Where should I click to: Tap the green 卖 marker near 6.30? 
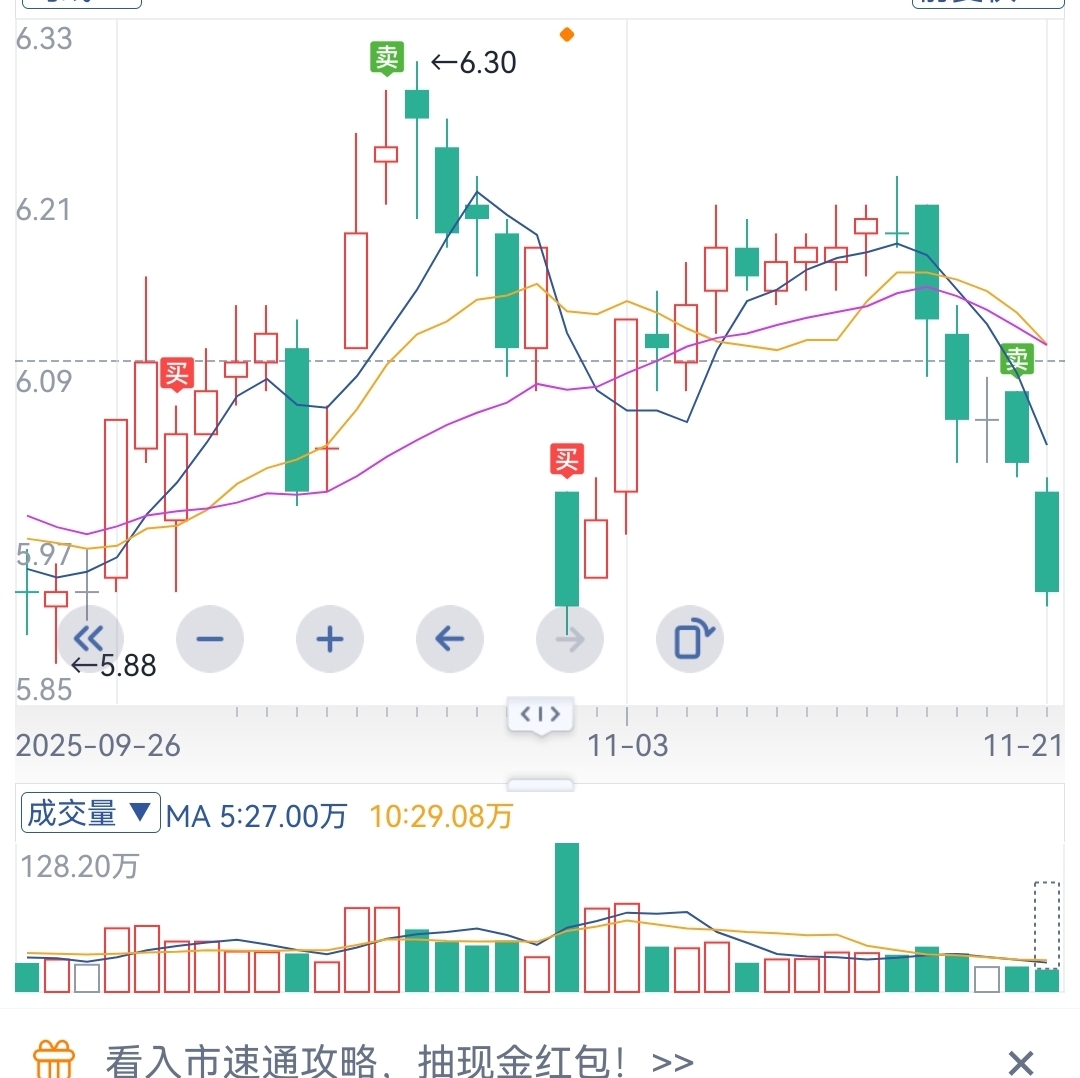tap(386, 58)
